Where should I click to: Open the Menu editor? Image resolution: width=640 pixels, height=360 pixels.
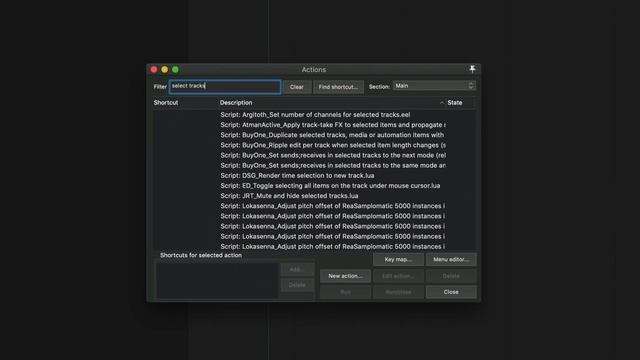pyautogui.click(x=451, y=260)
